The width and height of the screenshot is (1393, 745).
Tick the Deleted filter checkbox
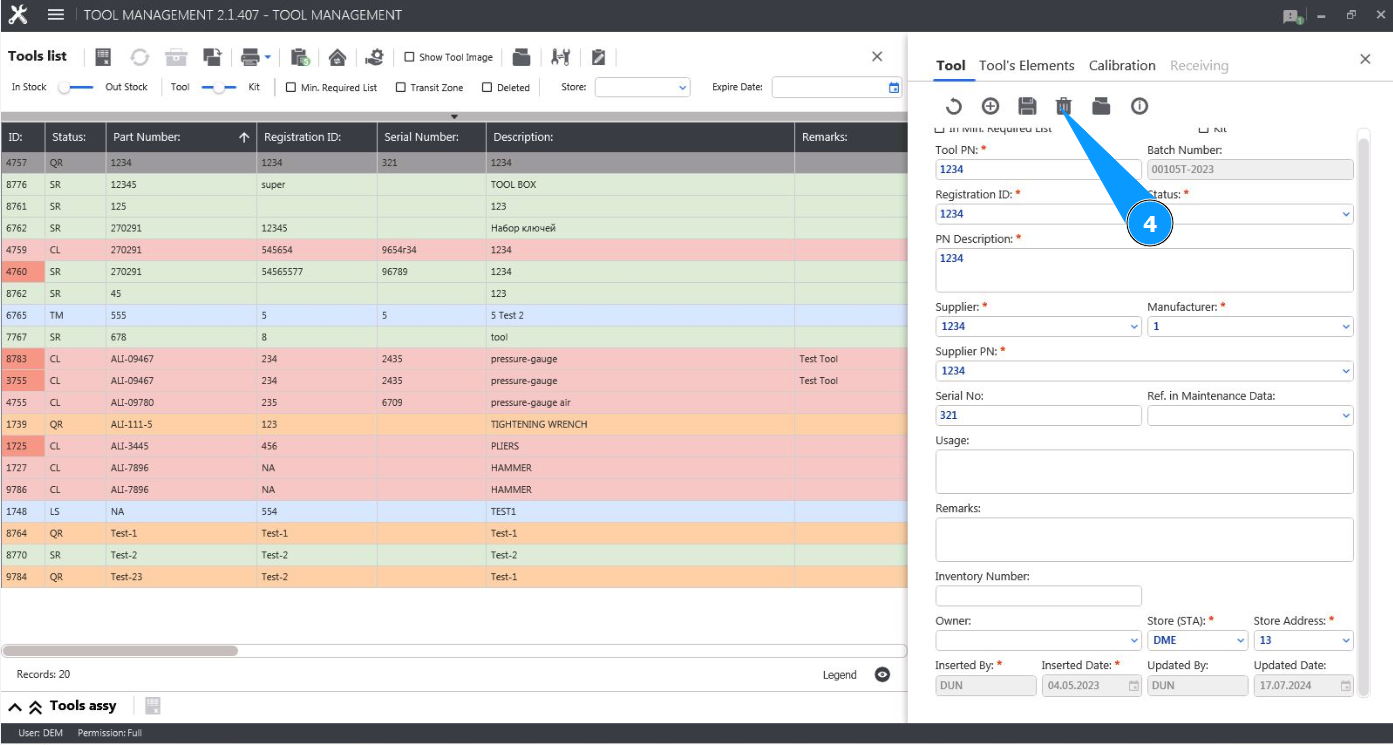[x=487, y=88]
